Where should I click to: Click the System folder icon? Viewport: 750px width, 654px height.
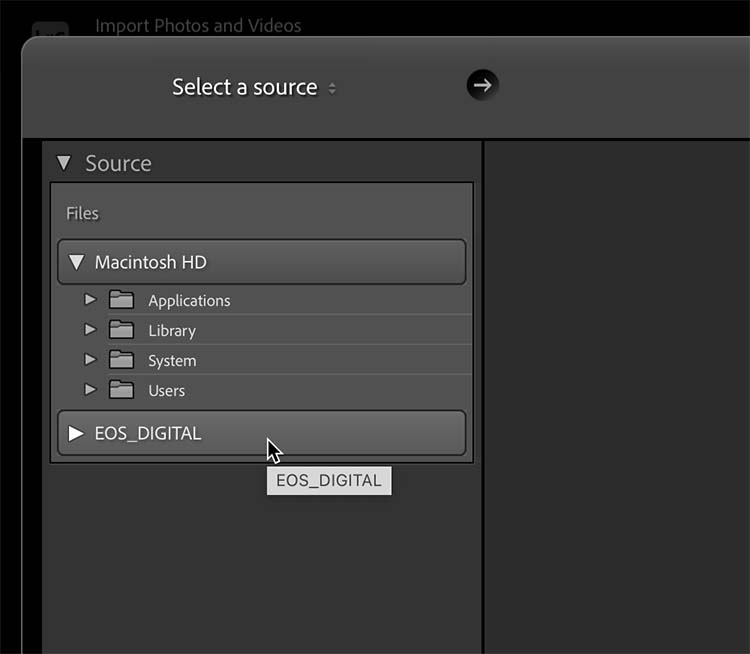coord(121,360)
